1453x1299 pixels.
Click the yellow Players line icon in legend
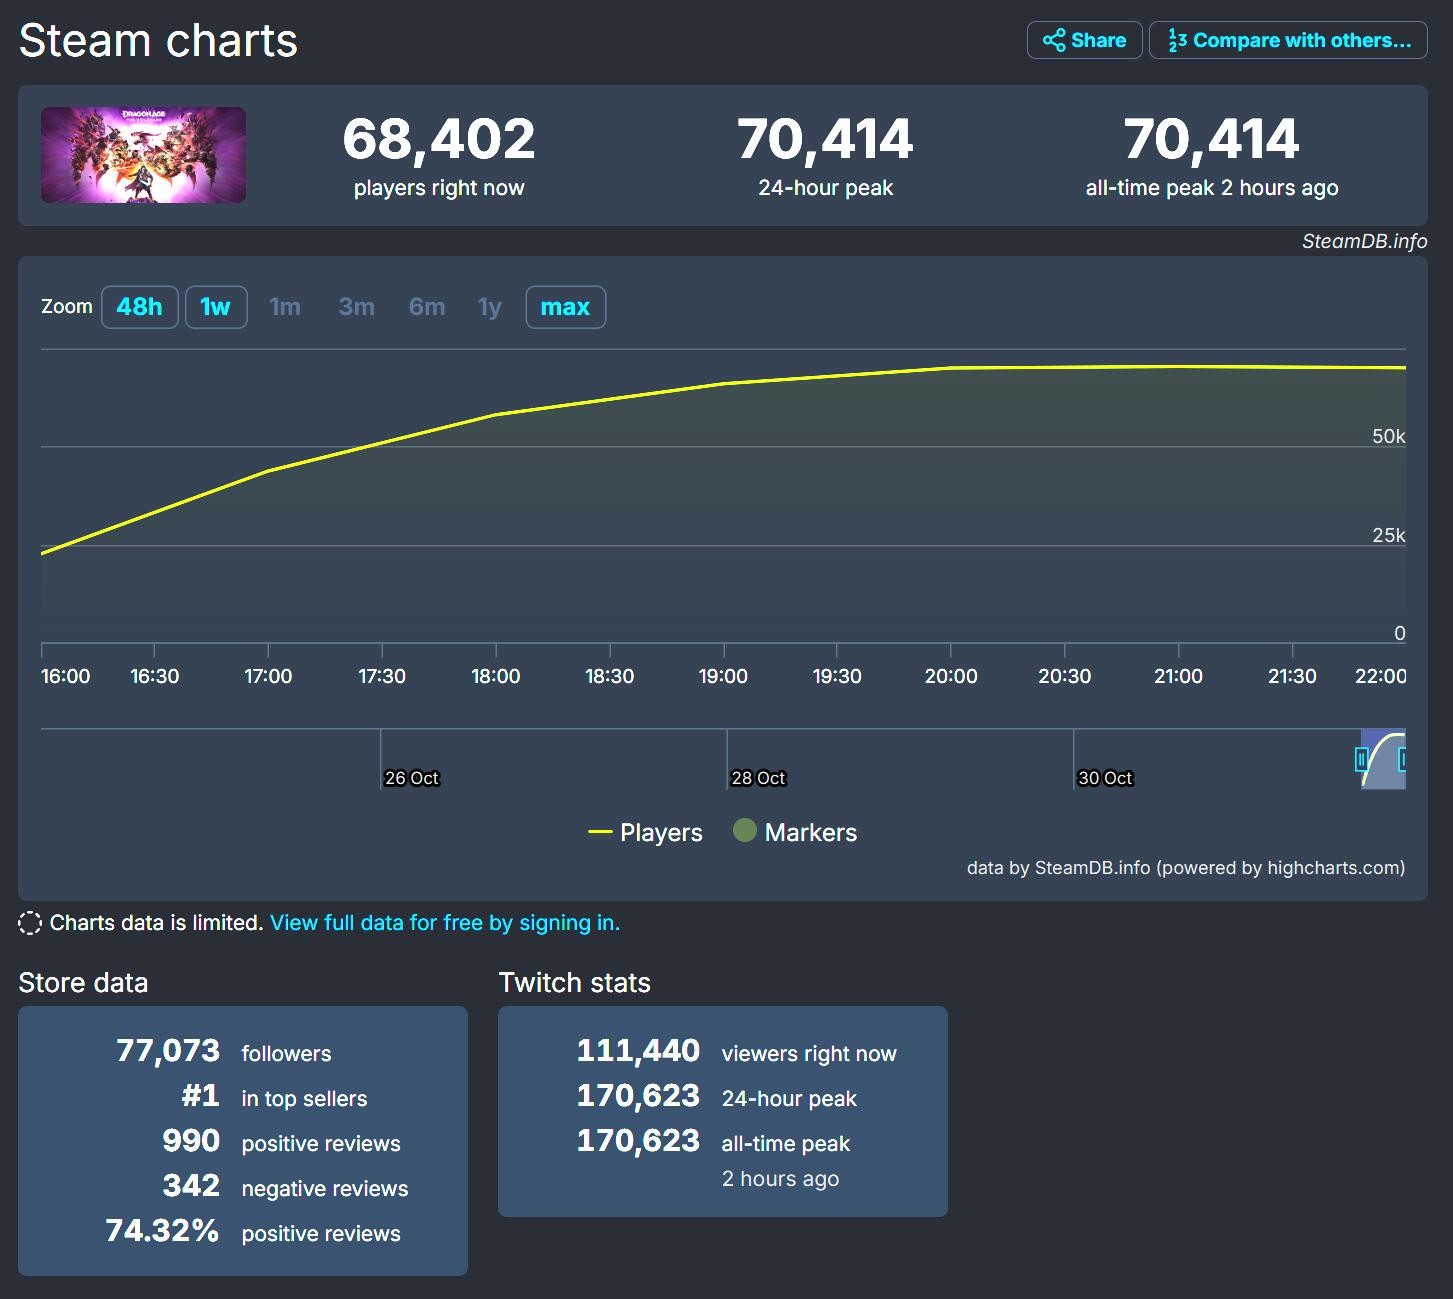coord(602,832)
